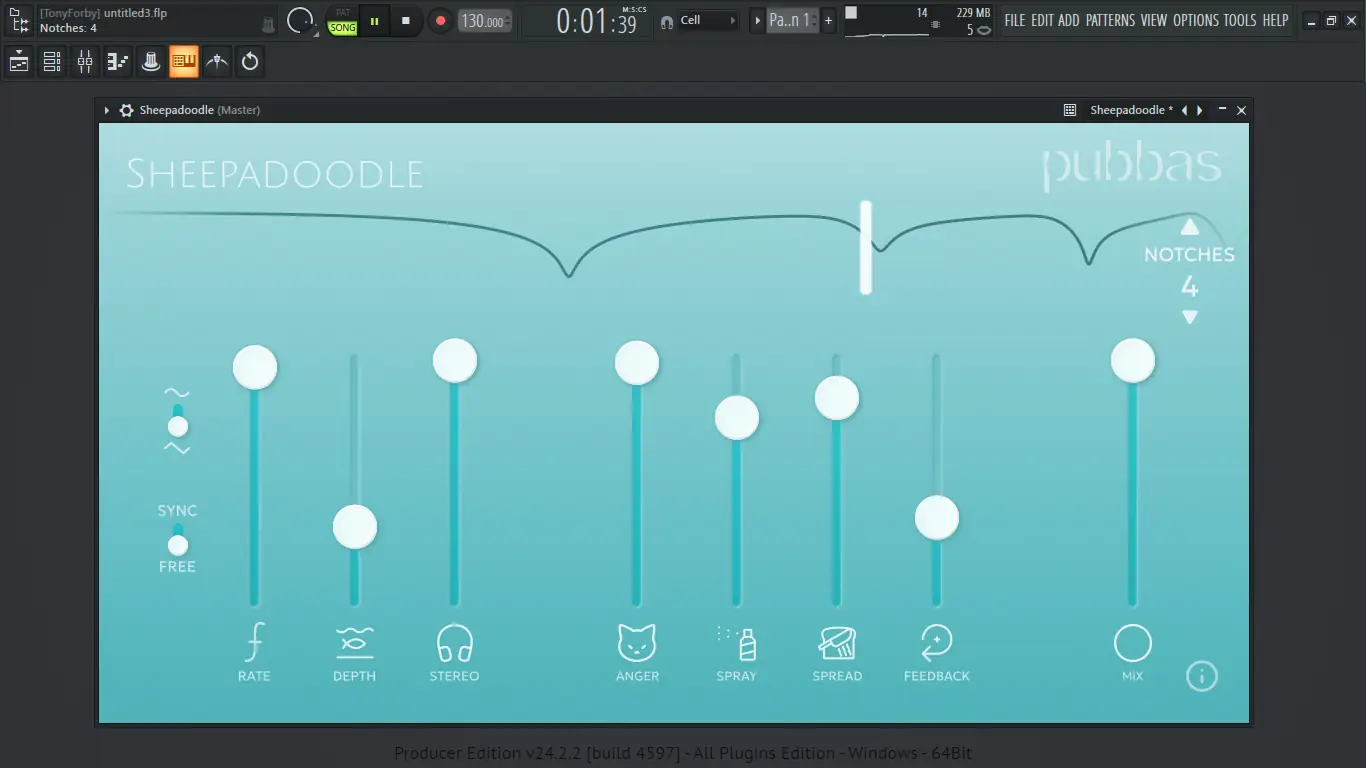The width and height of the screenshot is (1366, 768).
Task: Click the Spray slider handle
Action: pyautogui.click(x=737, y=417)
